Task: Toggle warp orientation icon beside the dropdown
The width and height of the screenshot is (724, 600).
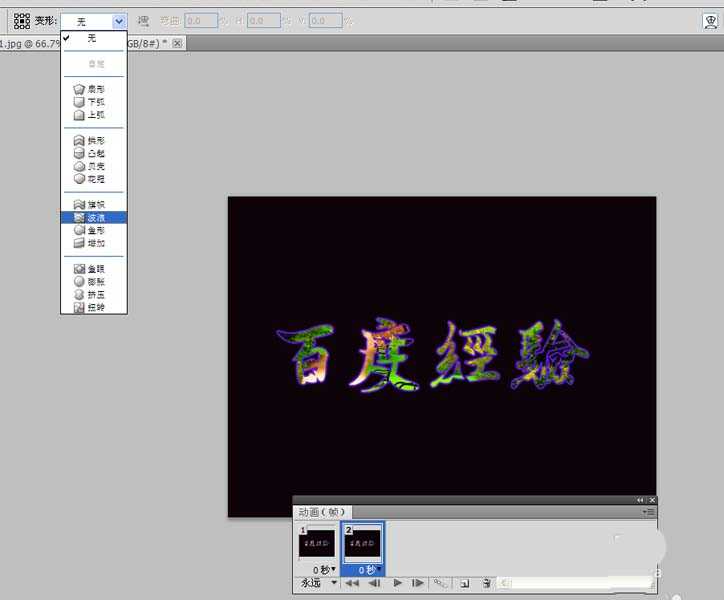Action: (143, 20)
